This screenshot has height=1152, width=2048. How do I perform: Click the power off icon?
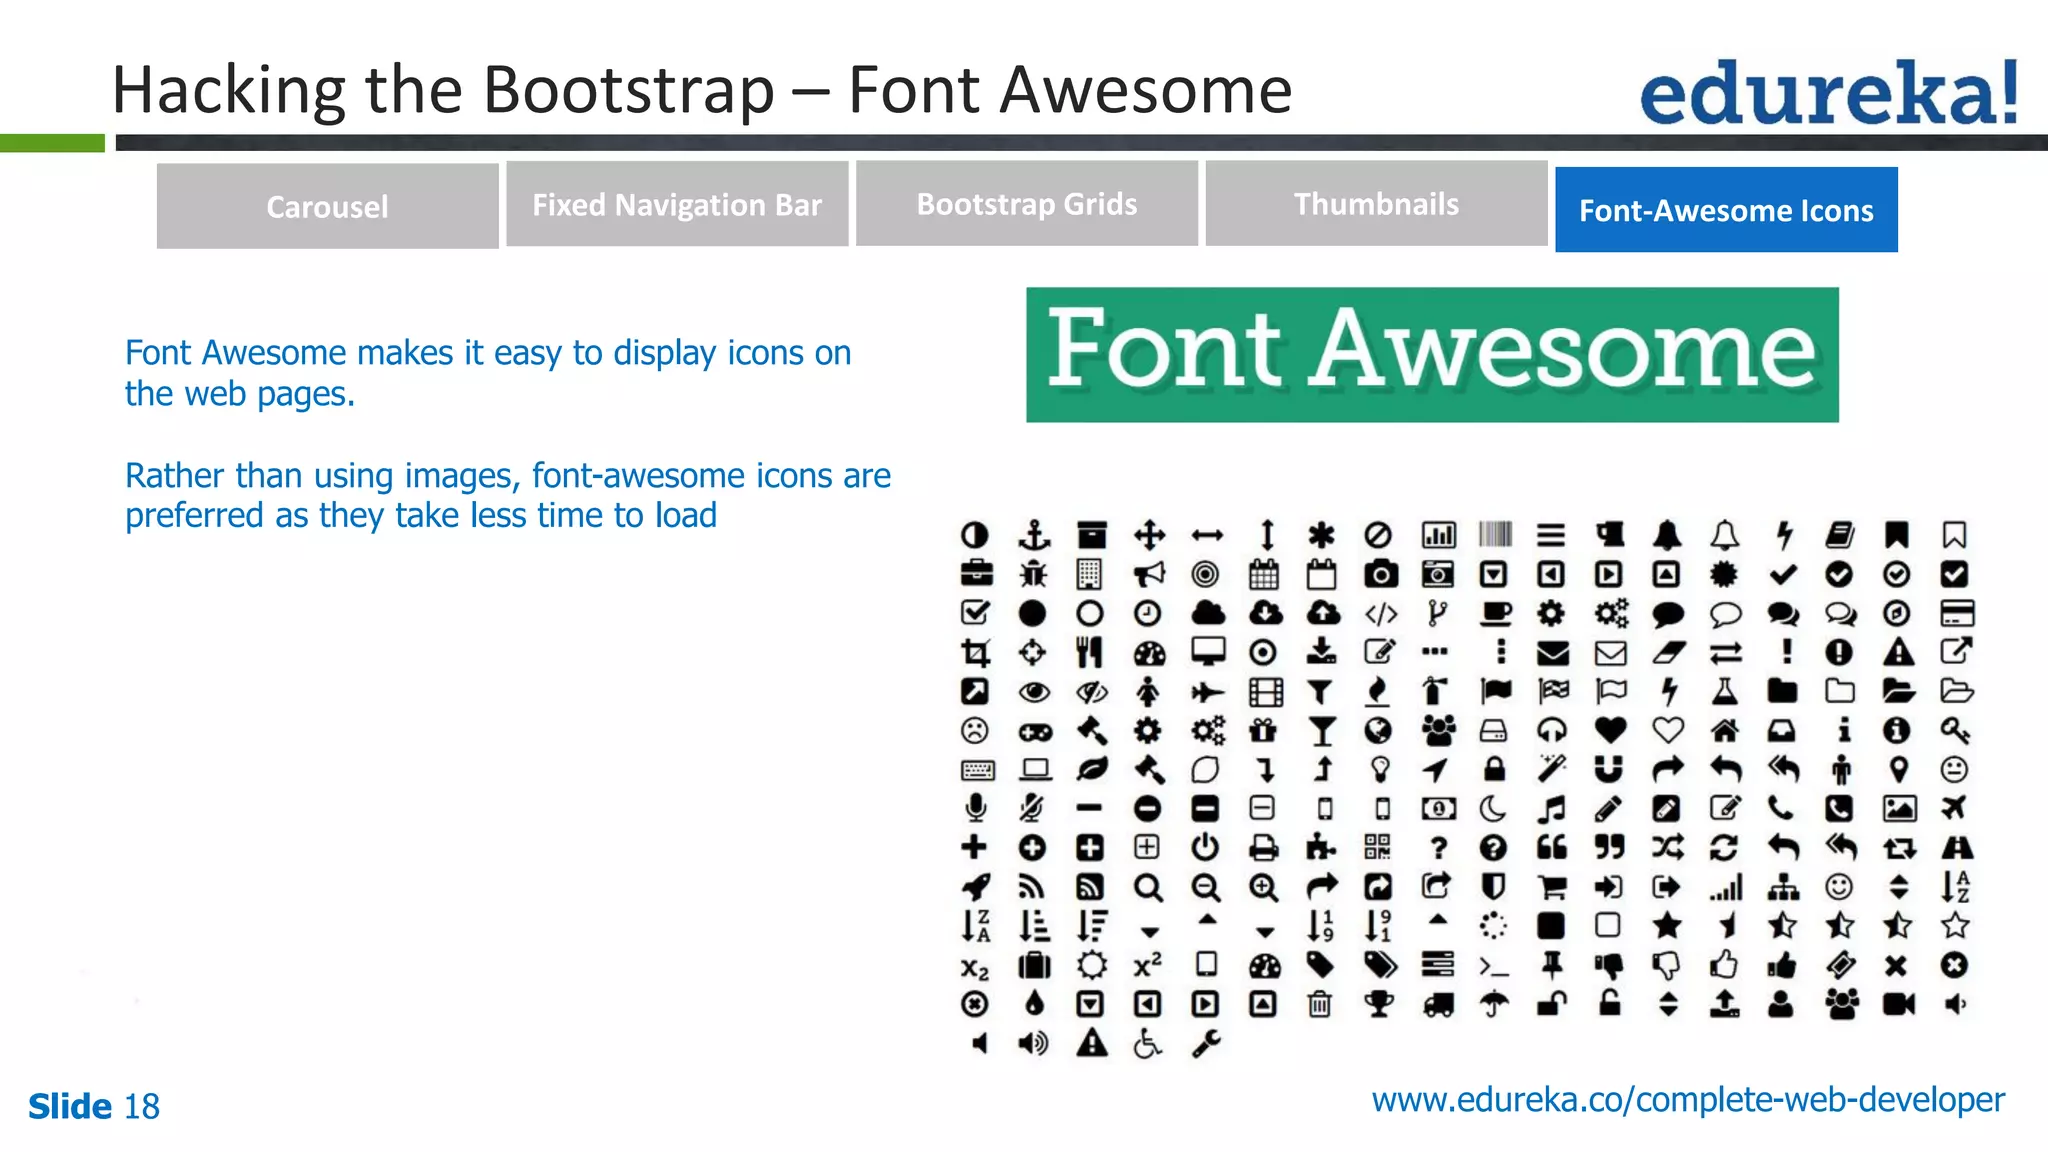point(1205,847)
